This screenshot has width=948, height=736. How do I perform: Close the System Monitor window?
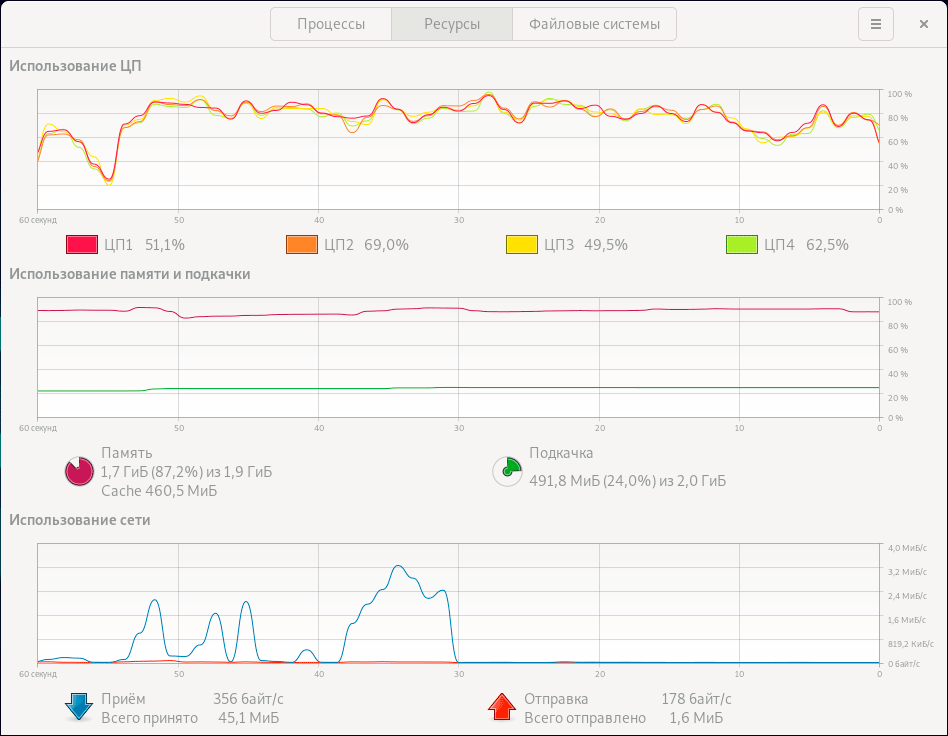pyautogui.click(x=923, y=24)
